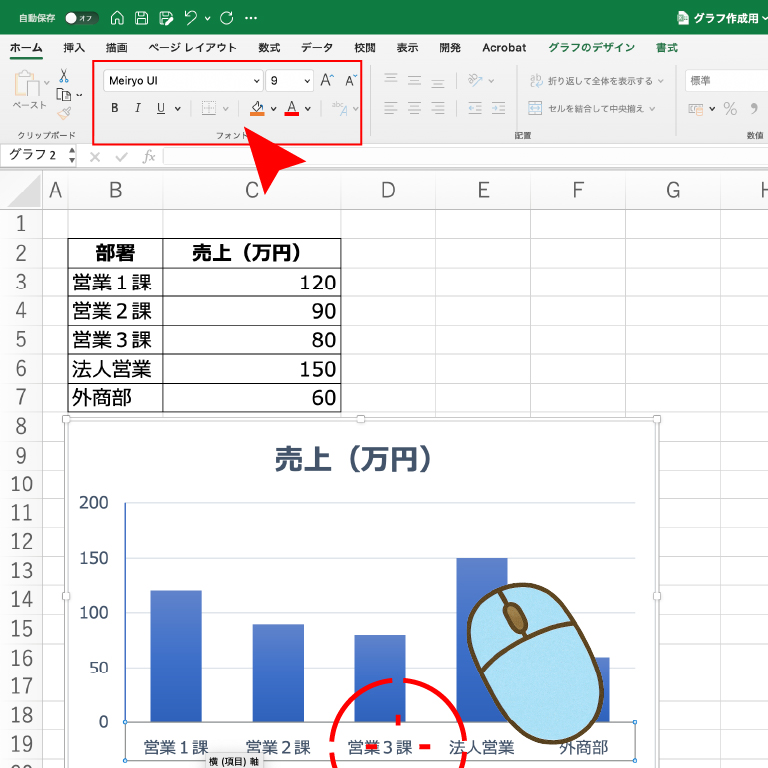Click the Home icon in title bar
Viewport: 768px width, 768px height.
point(117,18)
